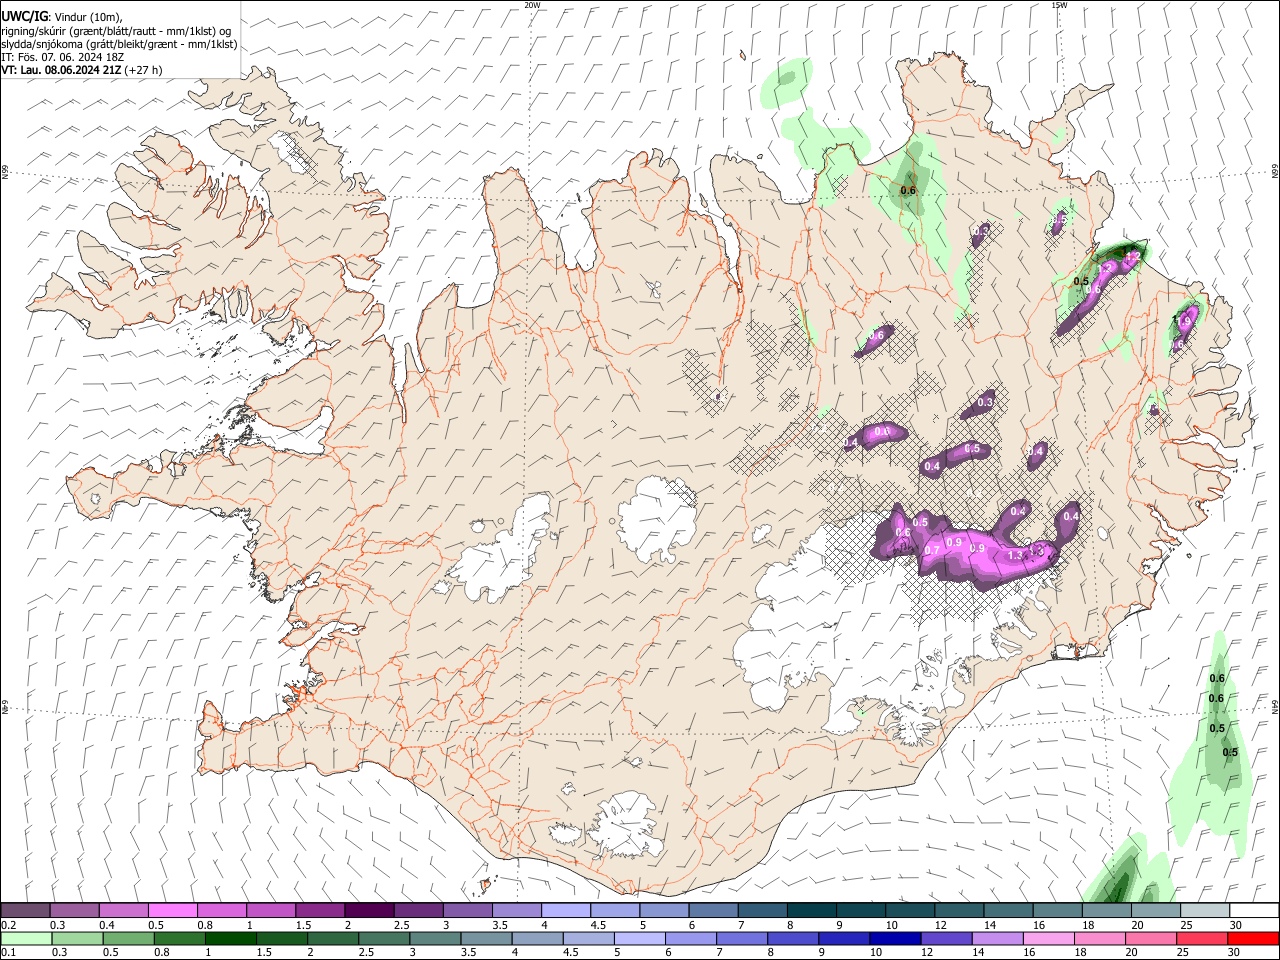Image resolution: width=1280 pixels, height=960 pixels.
Task: Pick the 0.5 green swatch in lower rain scale
Action: click(x=128, y=938)
